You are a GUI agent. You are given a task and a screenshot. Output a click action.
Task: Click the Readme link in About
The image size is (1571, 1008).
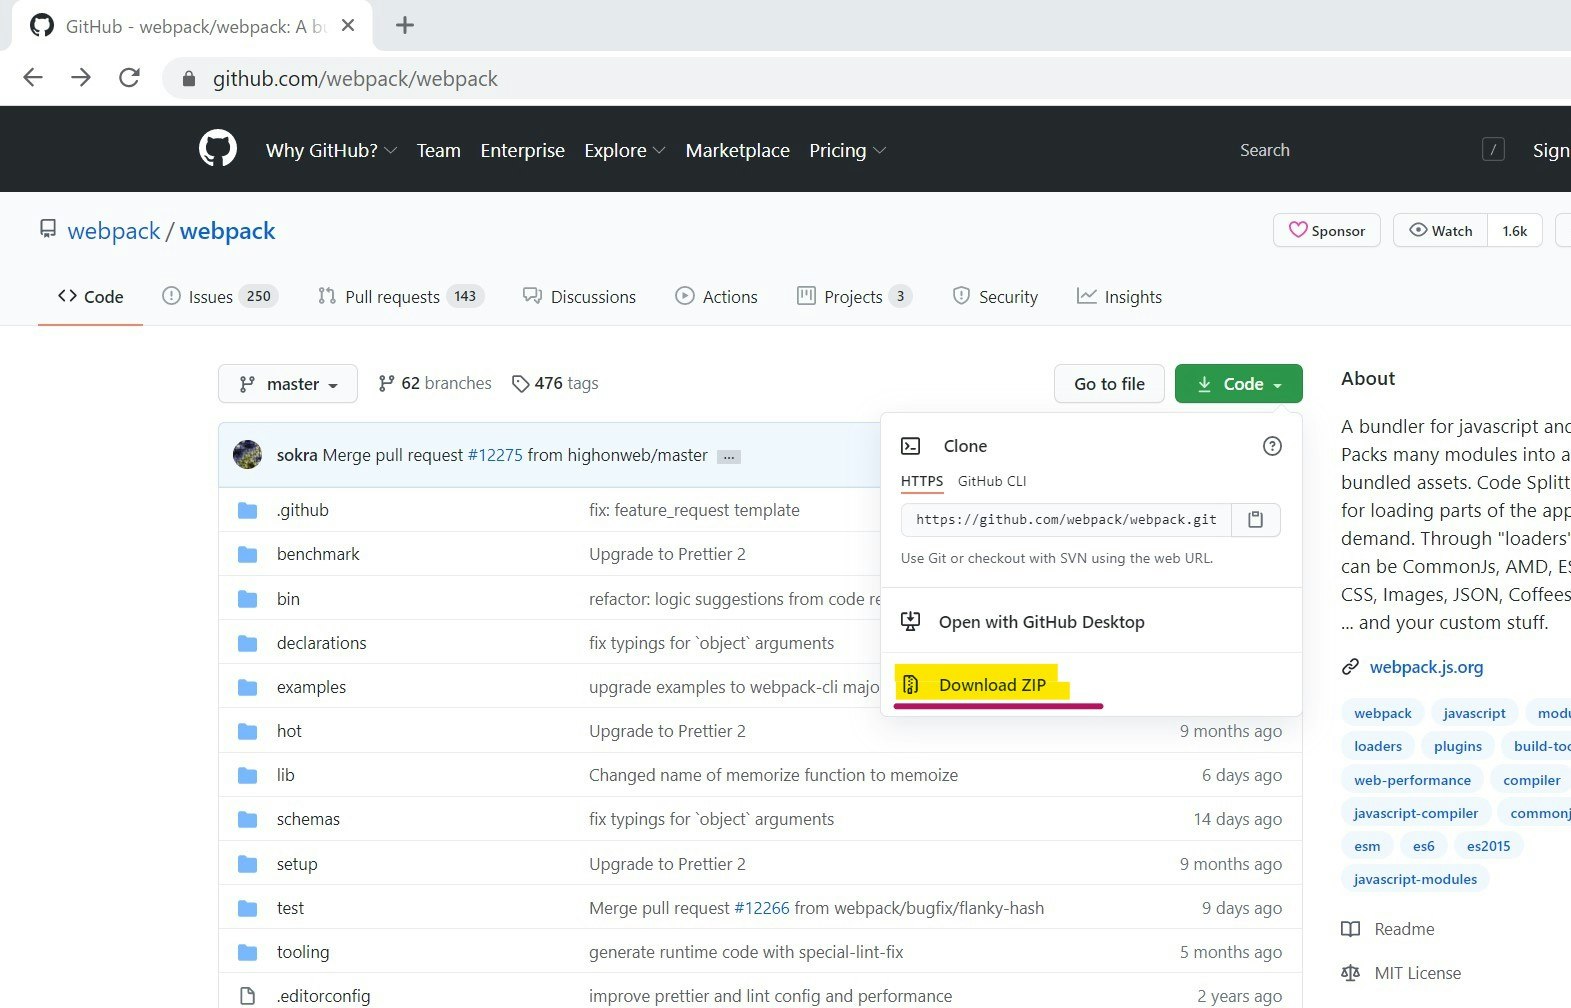pyautogui.click(x=1388, y=929)
